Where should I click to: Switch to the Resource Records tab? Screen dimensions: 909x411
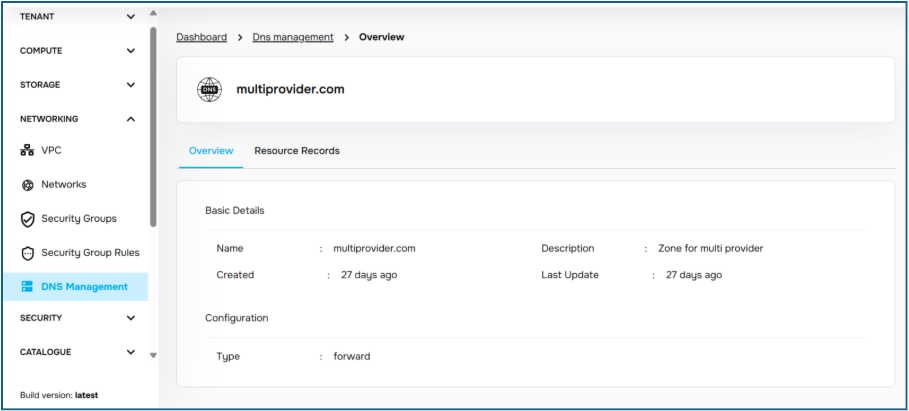coord(297,151)
